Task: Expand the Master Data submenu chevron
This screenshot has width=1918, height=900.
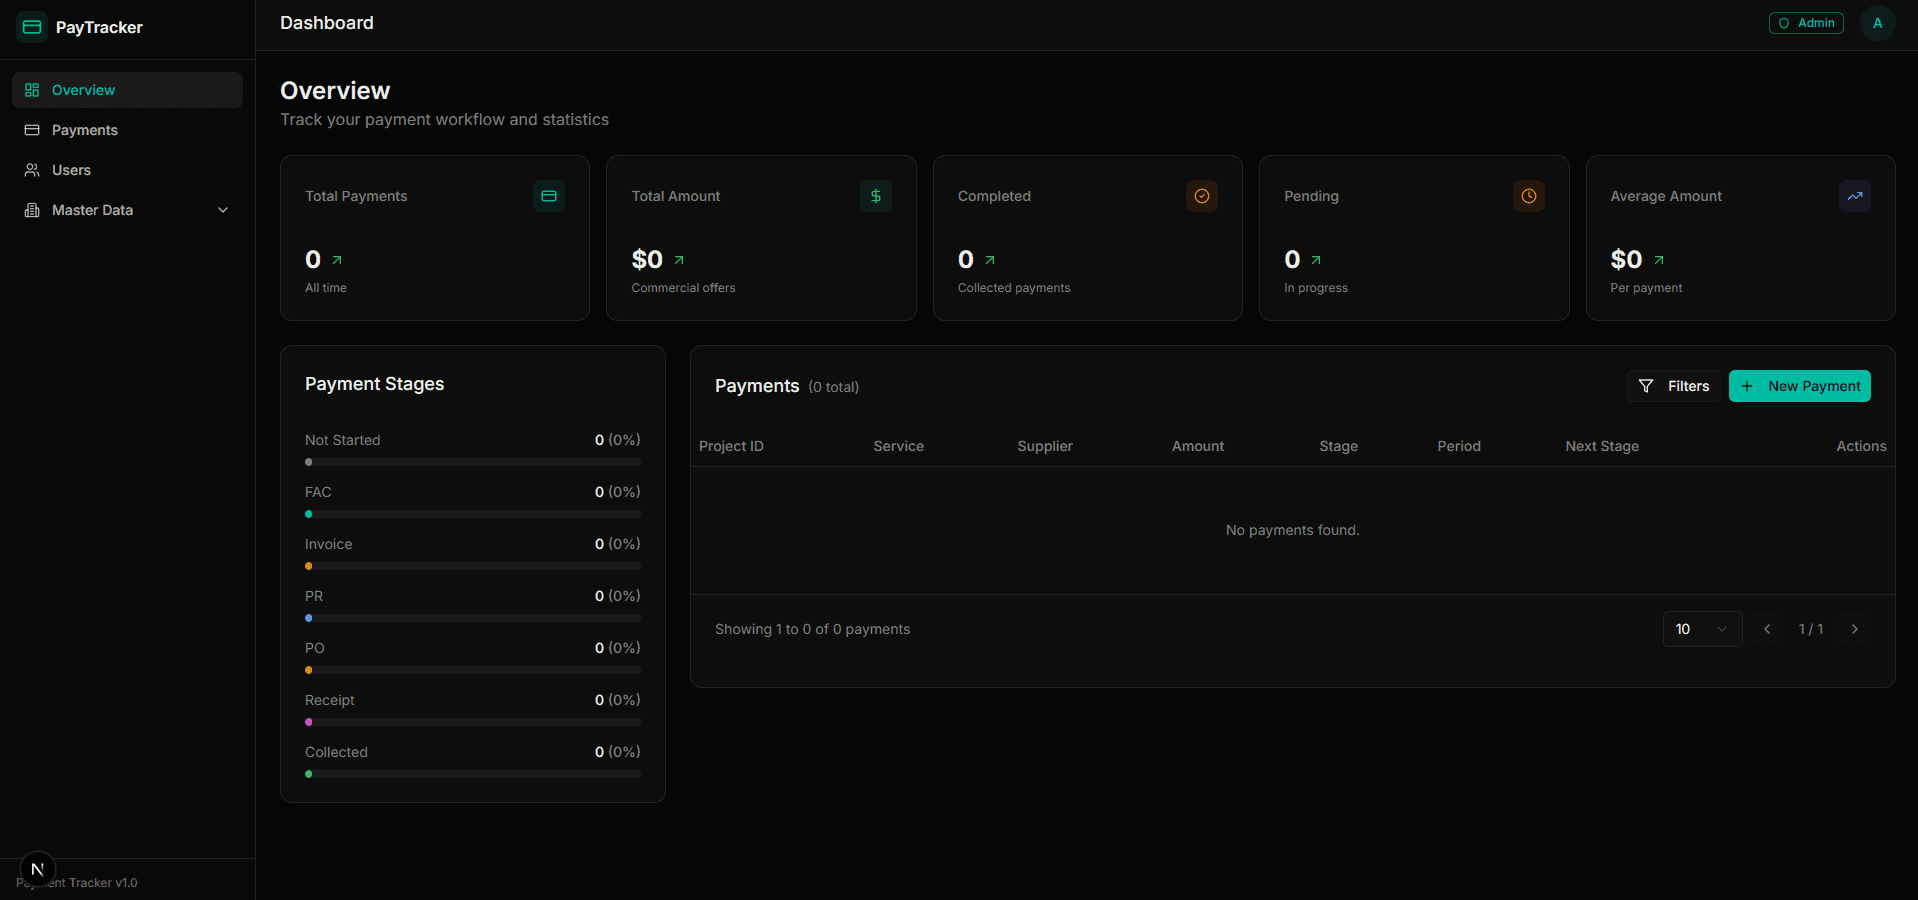Action: tap(223, 210)
